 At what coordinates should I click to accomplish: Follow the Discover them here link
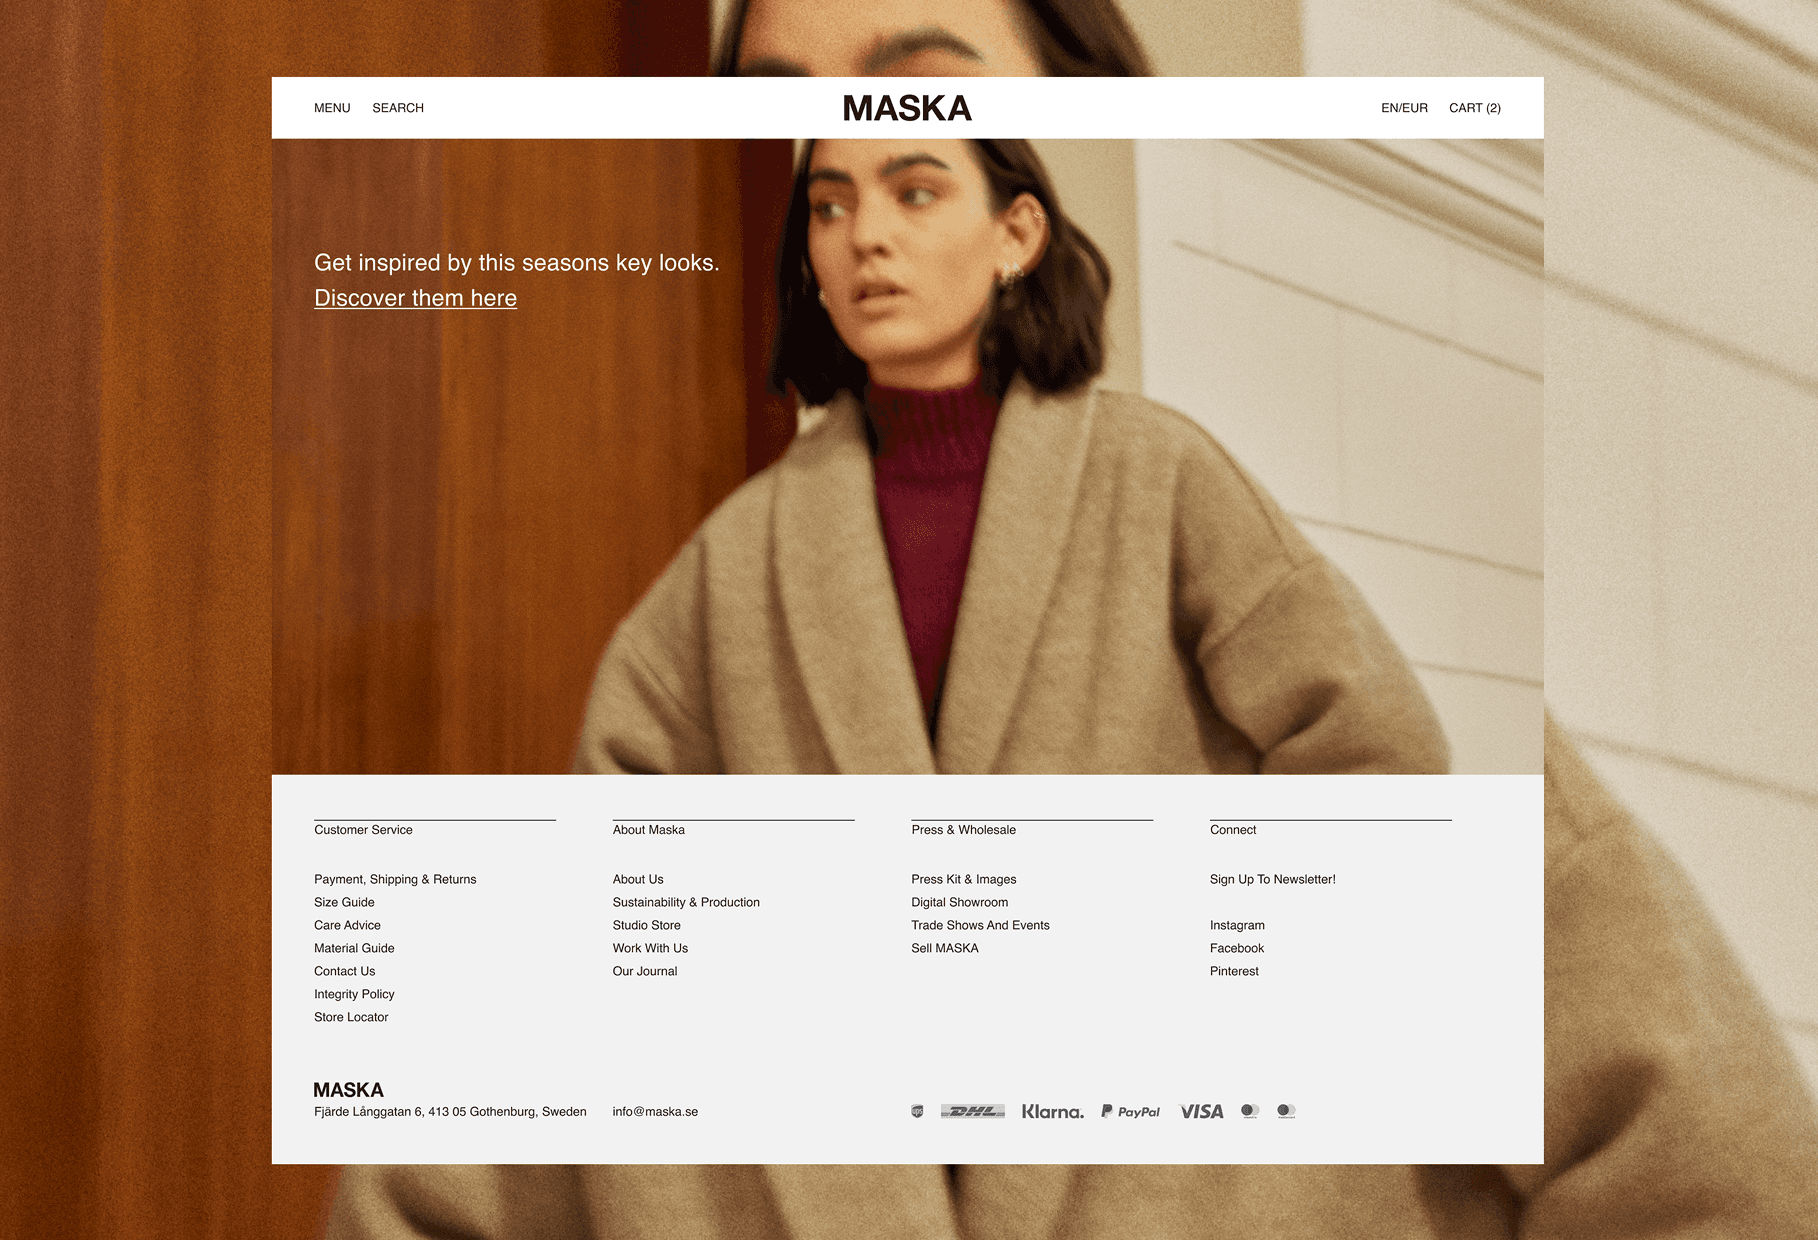(x=415, y=298)
